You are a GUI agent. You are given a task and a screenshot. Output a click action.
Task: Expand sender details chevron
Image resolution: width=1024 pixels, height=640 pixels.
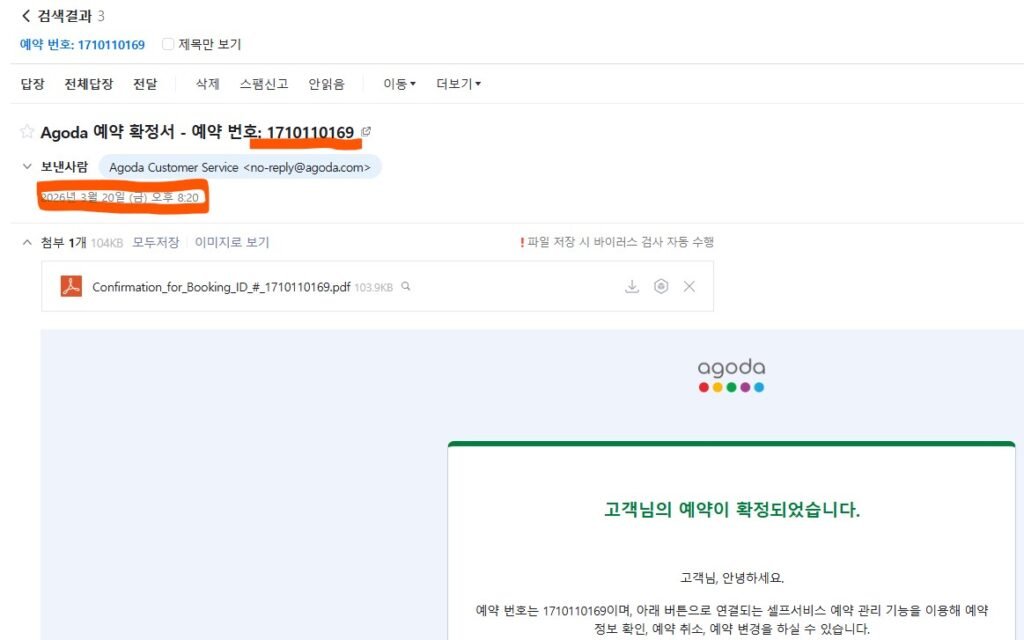[x=27, y=166]
